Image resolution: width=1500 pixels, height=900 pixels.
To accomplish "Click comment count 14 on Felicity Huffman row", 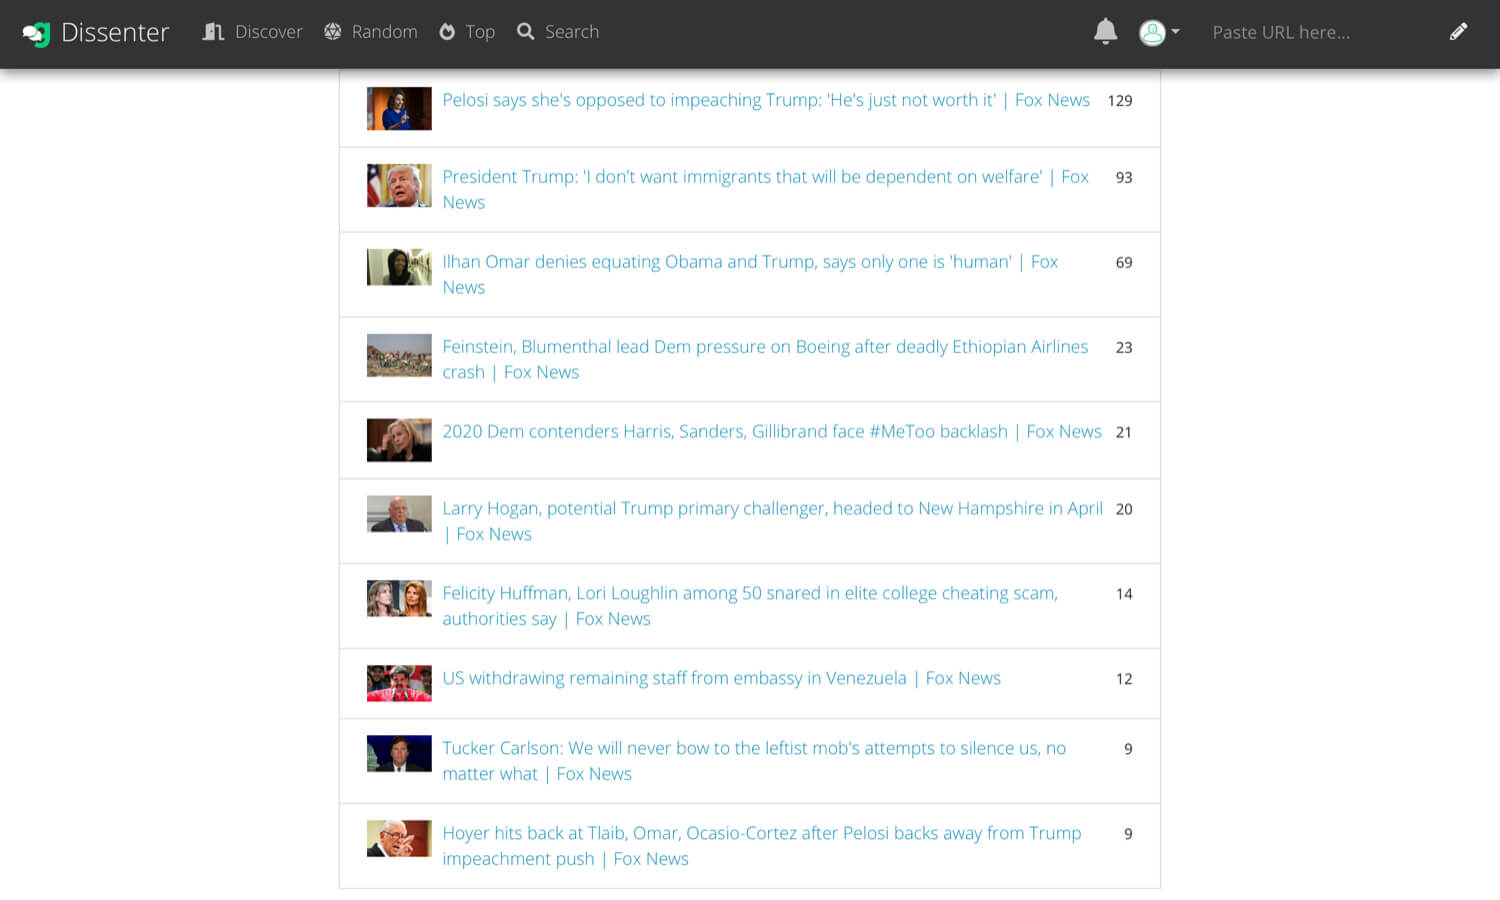I will [1124, 595].
